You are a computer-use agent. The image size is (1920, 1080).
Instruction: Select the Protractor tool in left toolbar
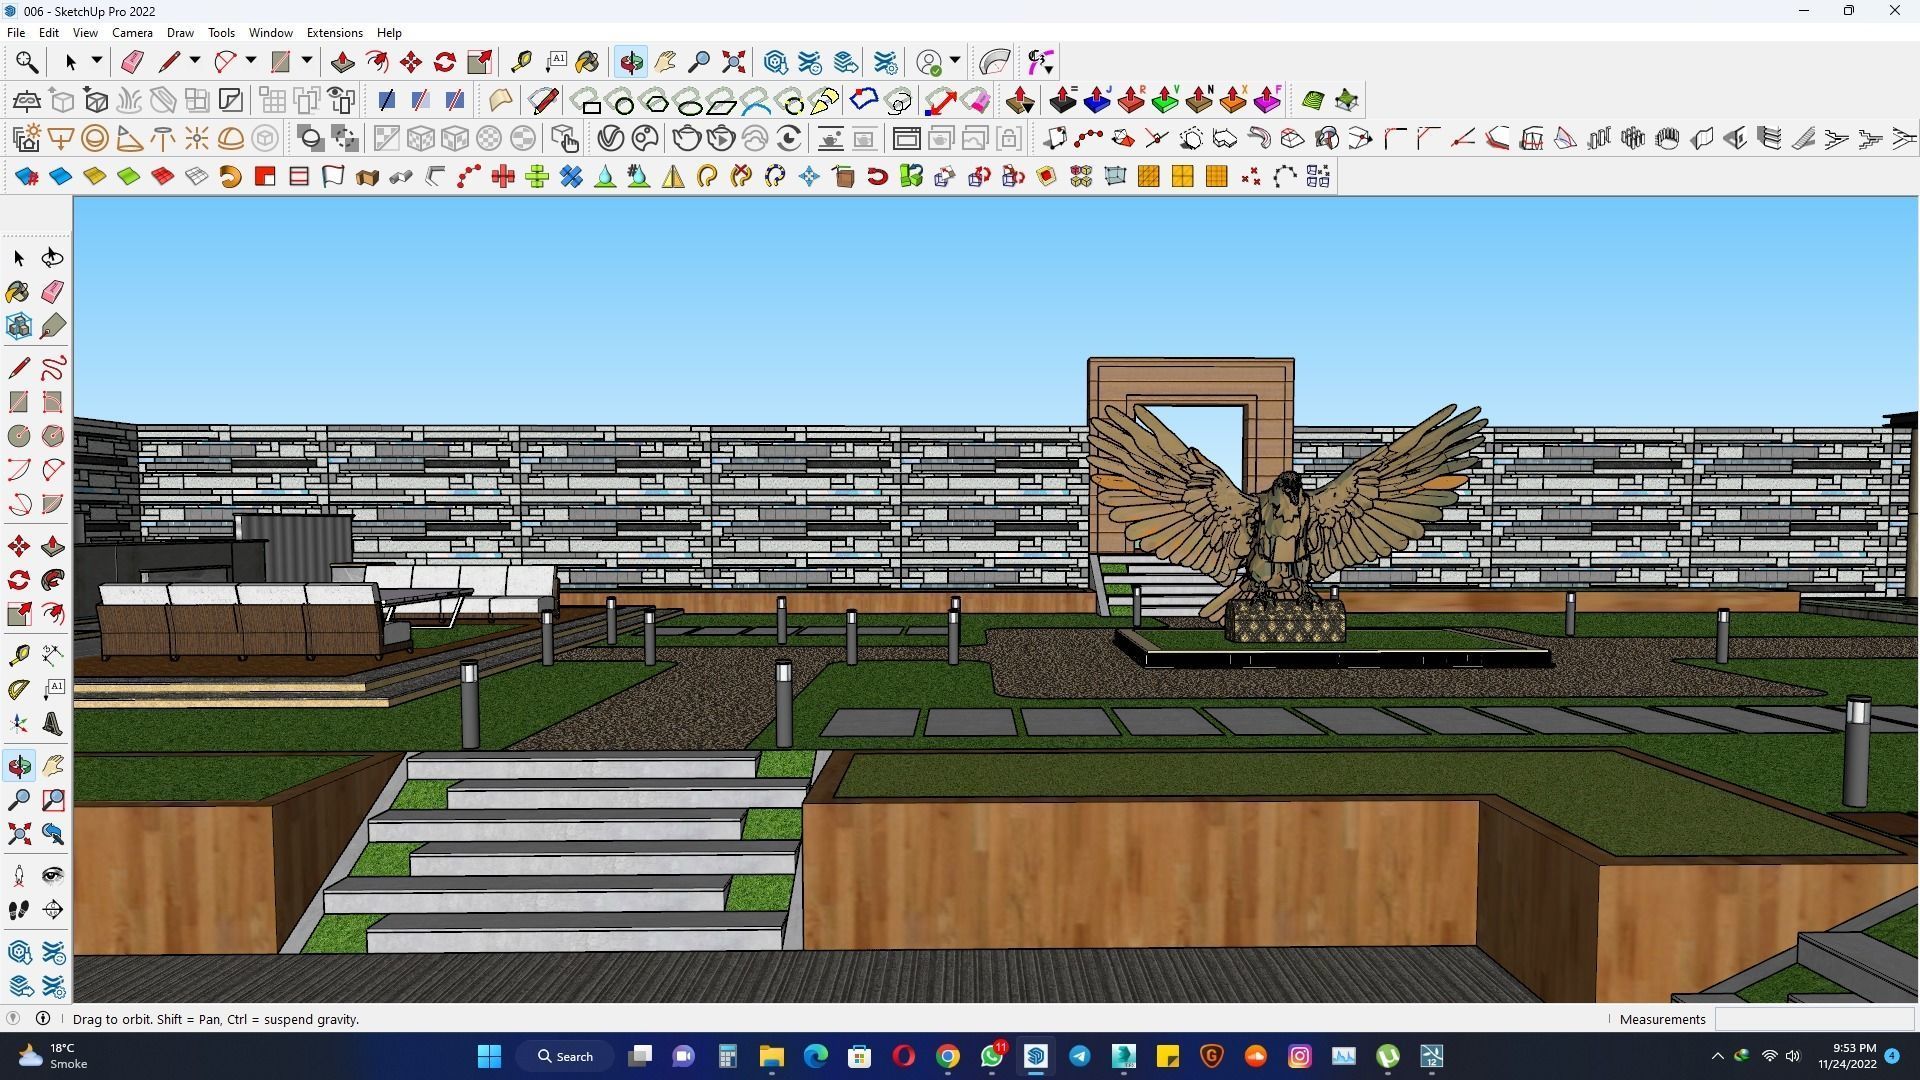pyautogui.click(x=19, y=689)
